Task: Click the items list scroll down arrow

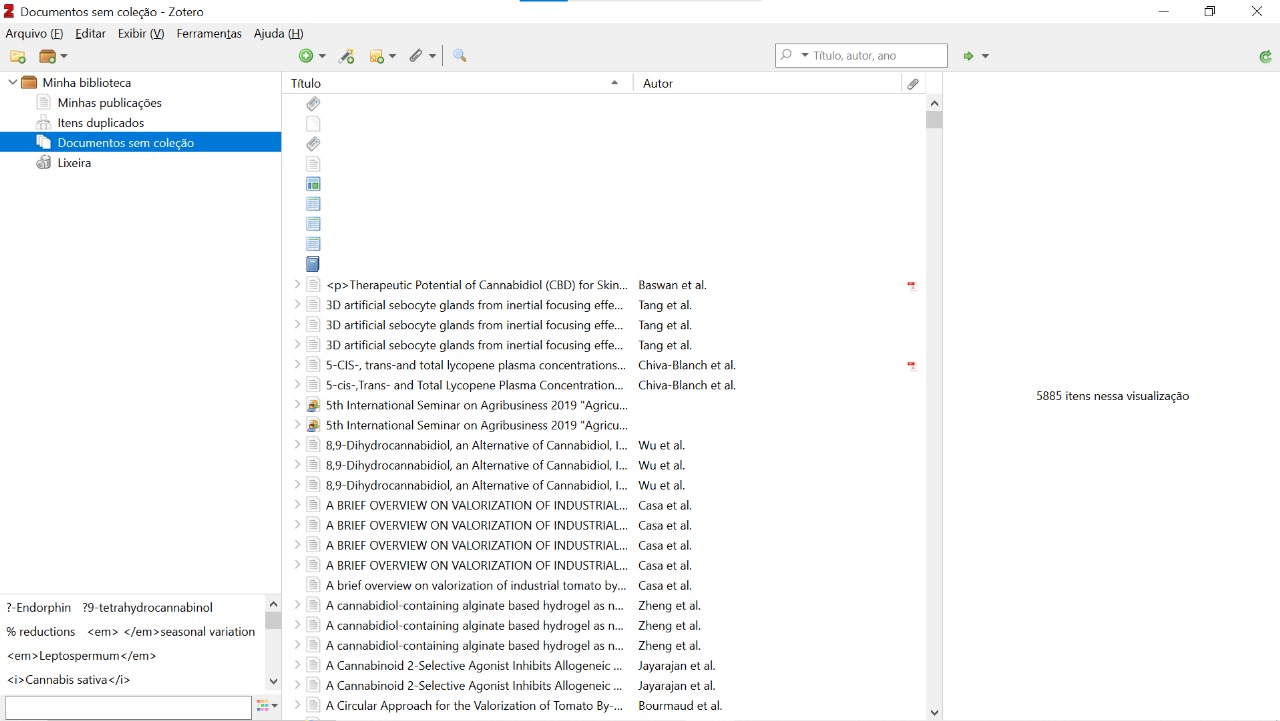Action: tap(934, 713)
